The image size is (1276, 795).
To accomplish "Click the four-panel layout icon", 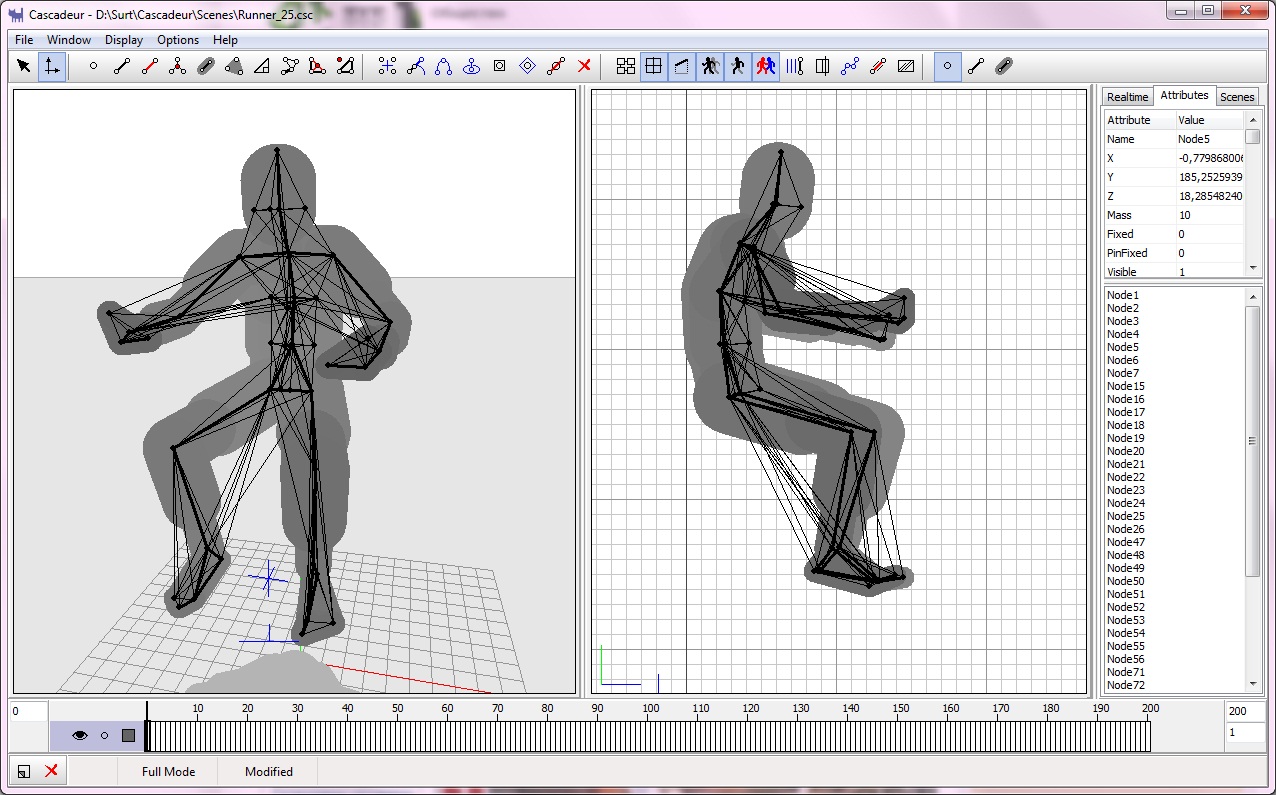I will coord(626,66).
